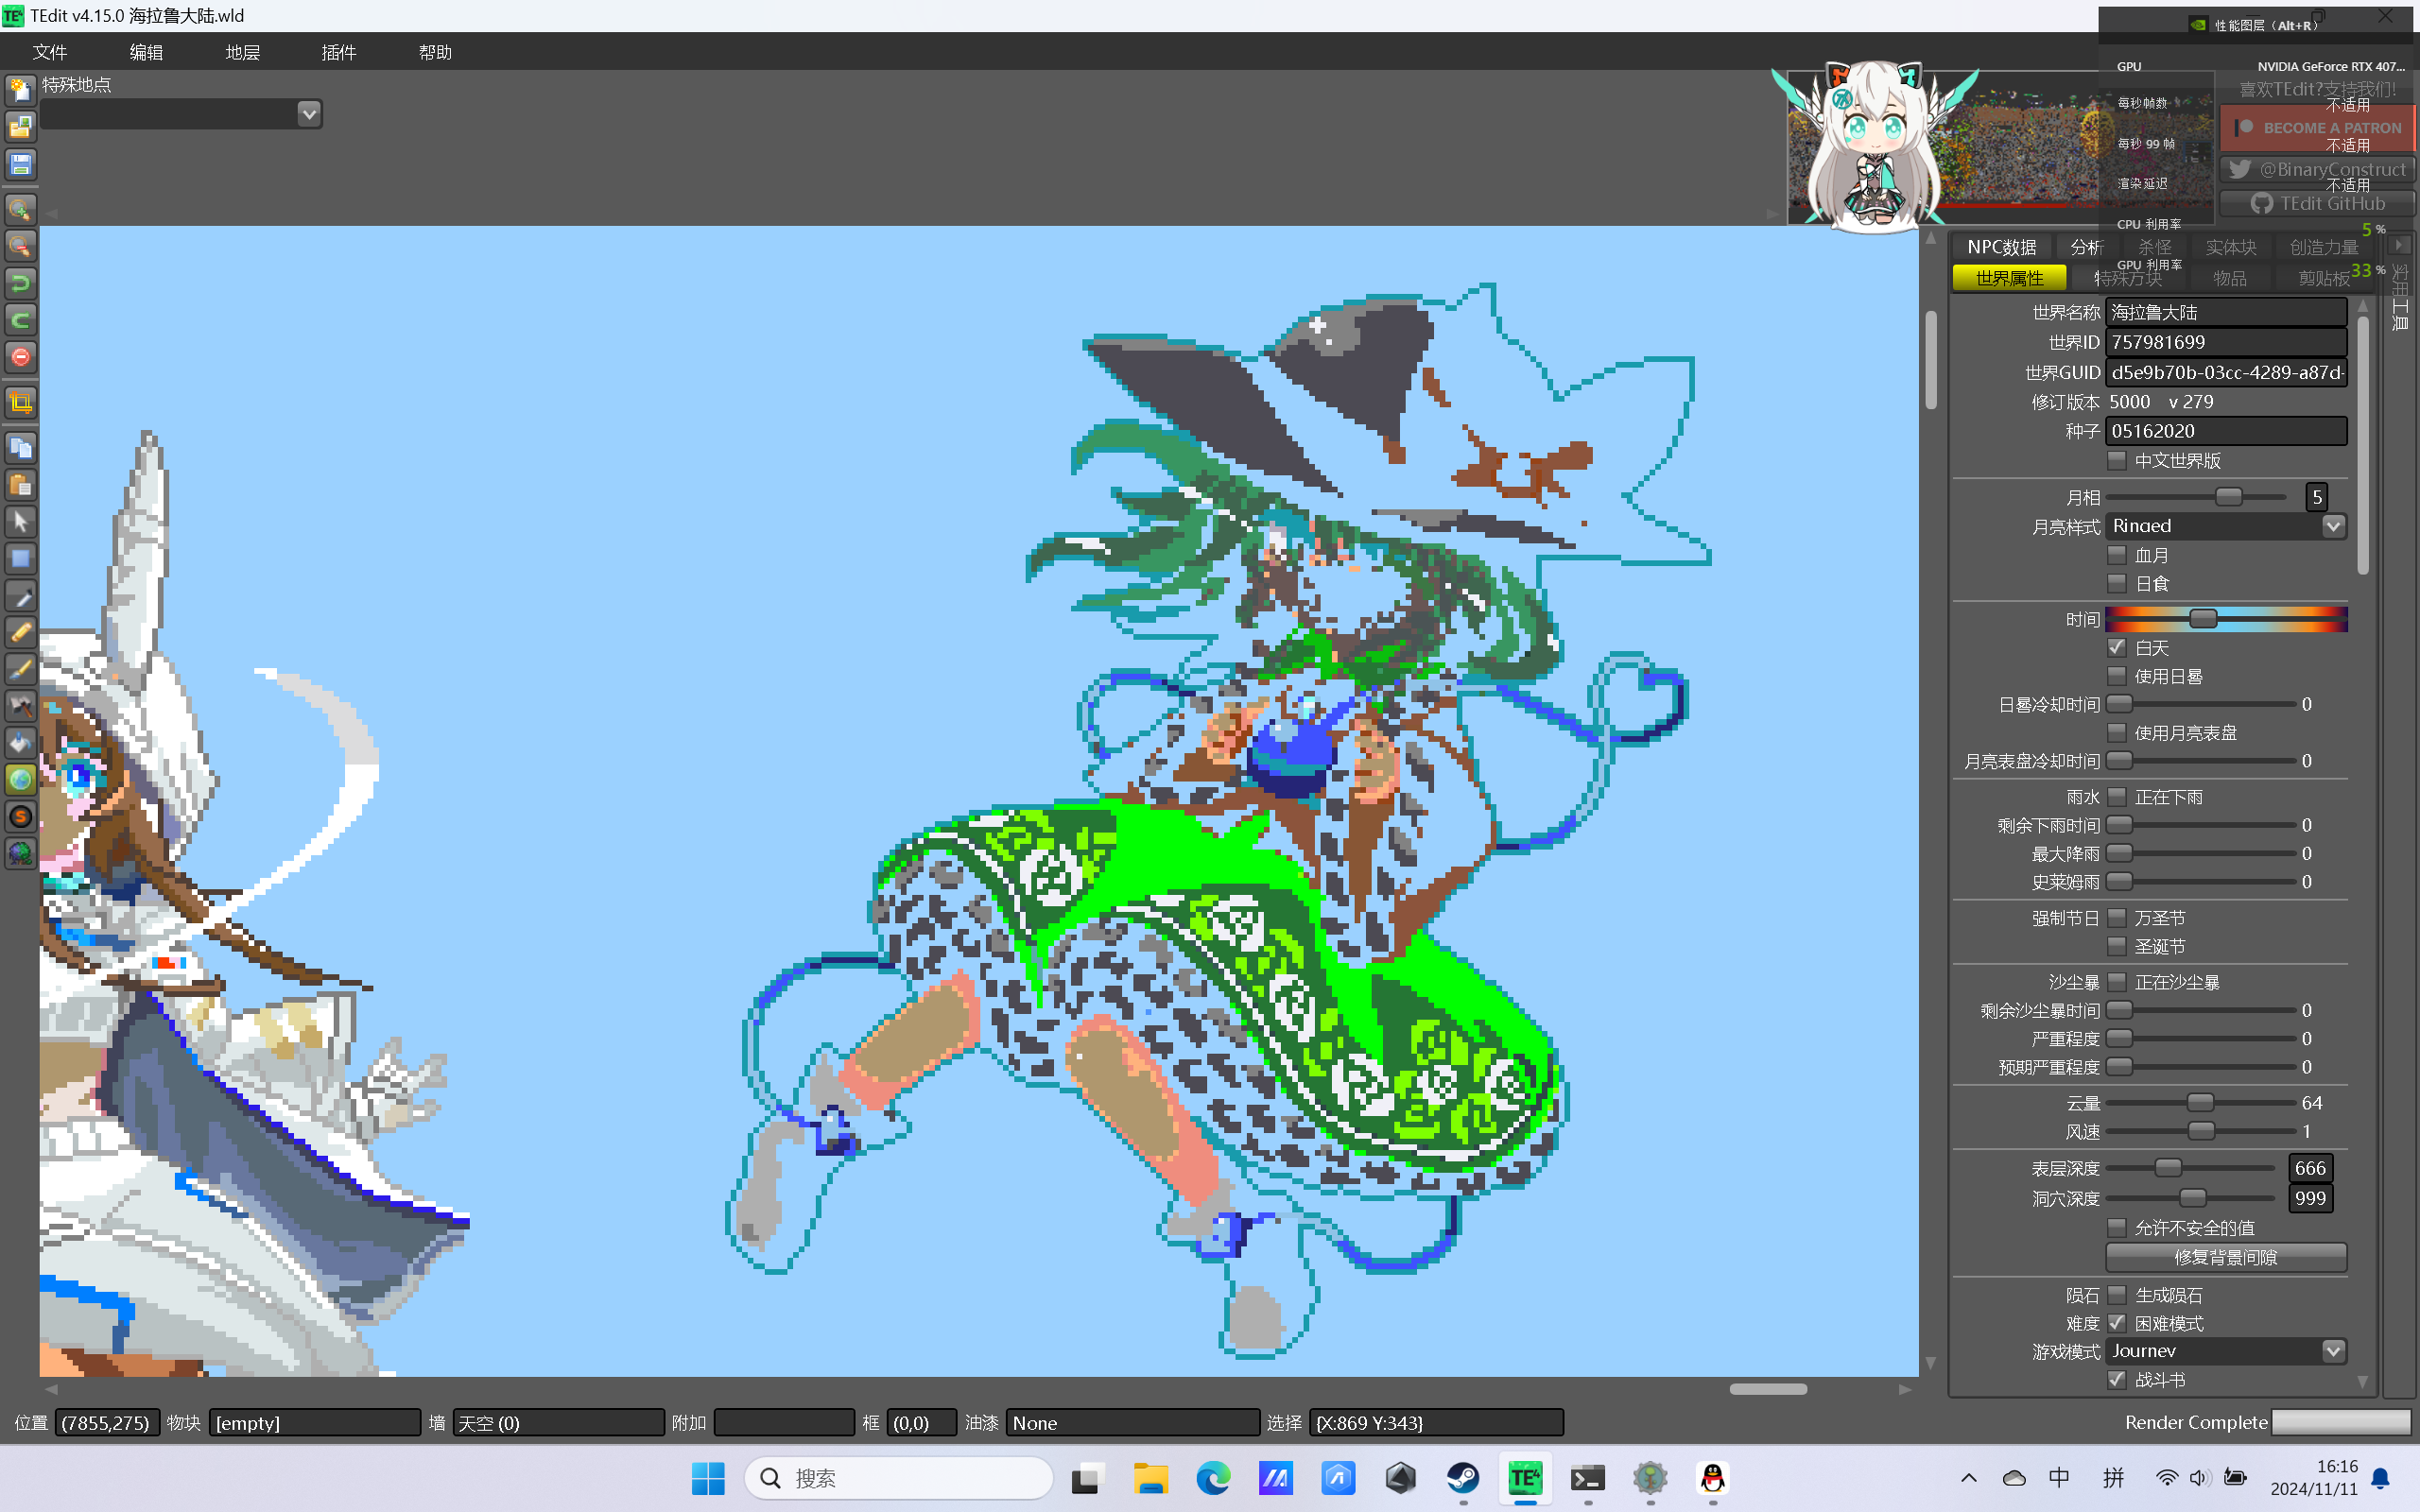Select the paint brush tool
2420x1512 pixels.
click(x=20, y=669)
